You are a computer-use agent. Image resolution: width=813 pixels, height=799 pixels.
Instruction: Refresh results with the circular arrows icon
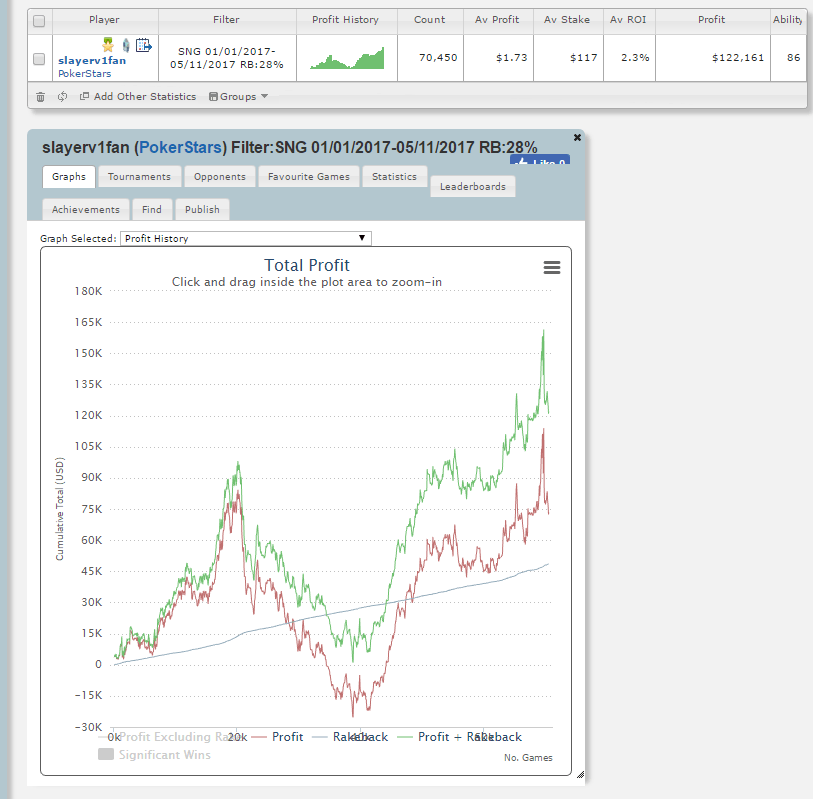tap(62, 96)
